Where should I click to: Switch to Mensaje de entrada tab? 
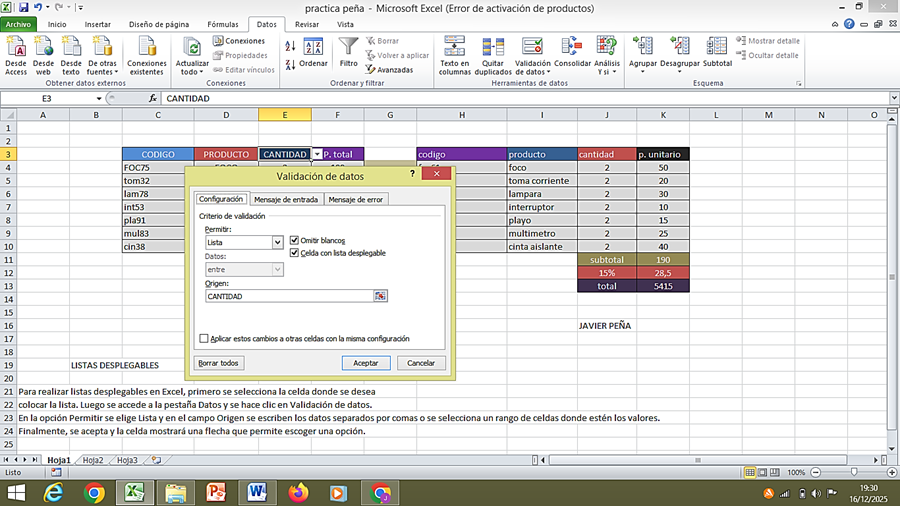pos(286,199)
